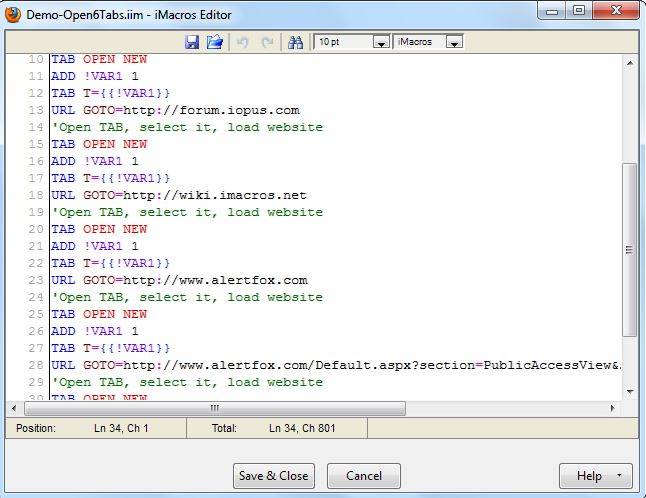The width and height of the screenshot is (646, 498).
Task: Expand the Help button dropdown arrow
Action: [x=619, y=475]
